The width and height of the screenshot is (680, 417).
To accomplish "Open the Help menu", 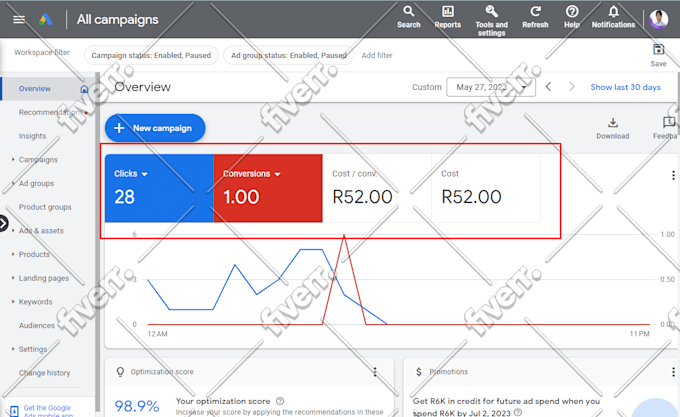I will click(x=572, y=17).
